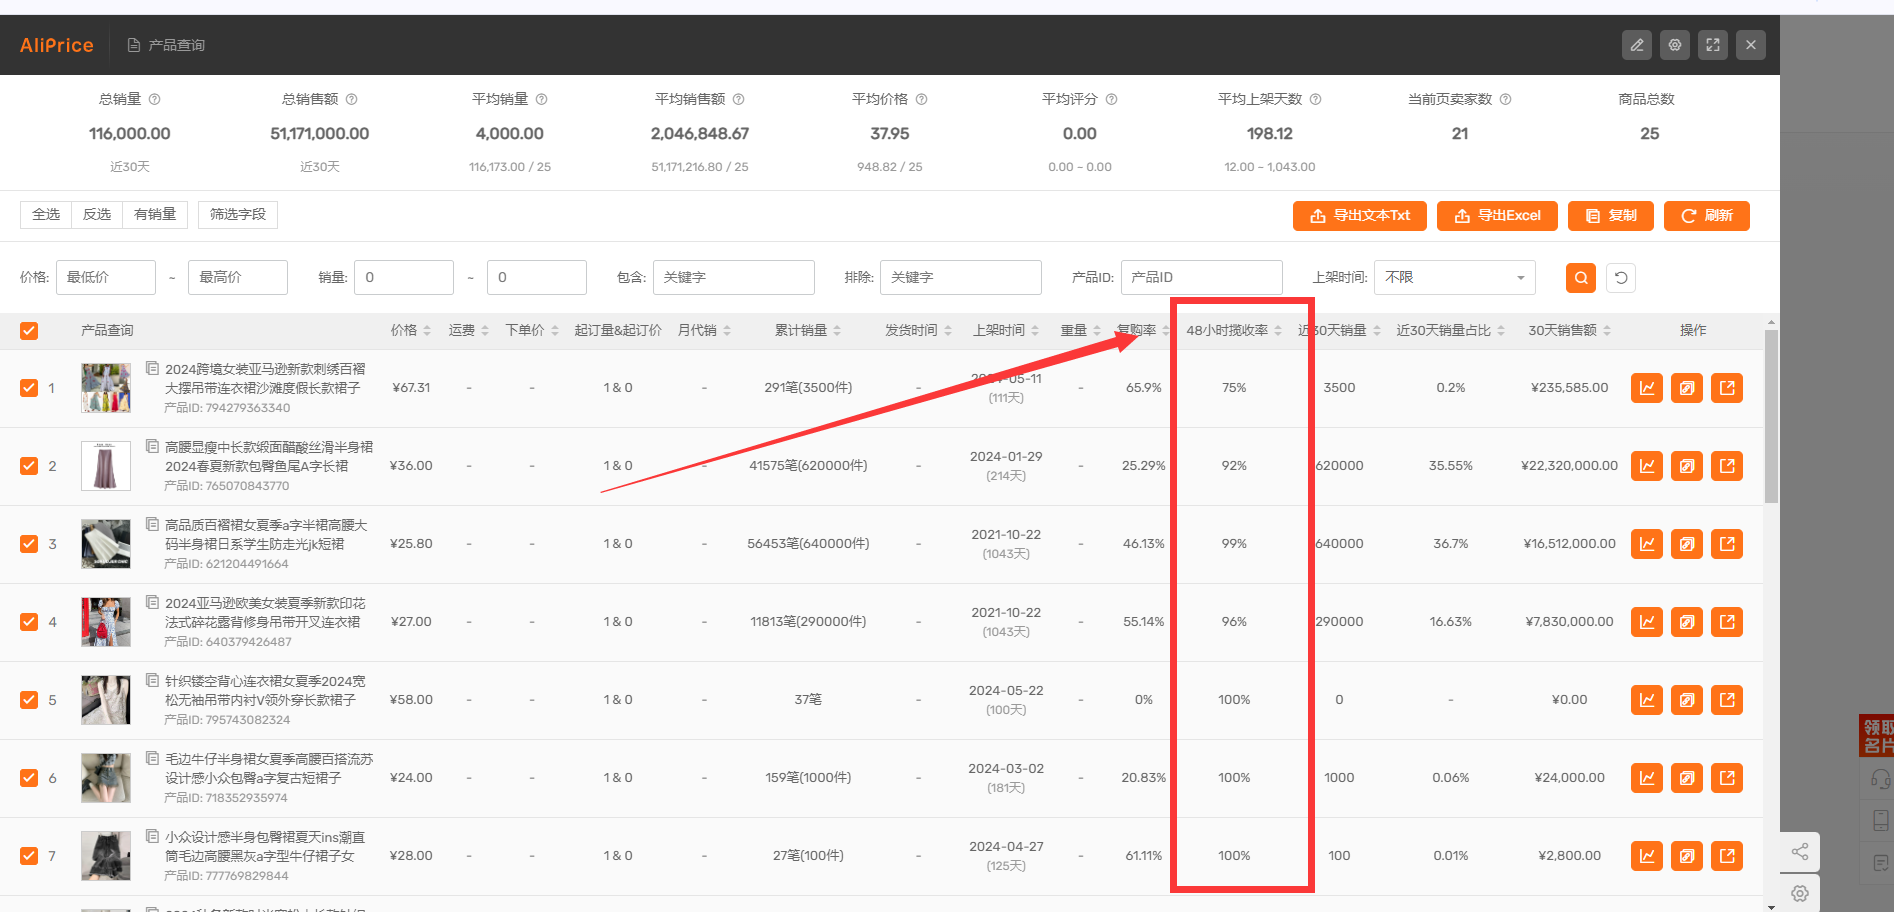Image resolution: width=1894 pixels, height=912 pixels.
Task: Click the share icon at right edge
Action: pos(1800,852)
